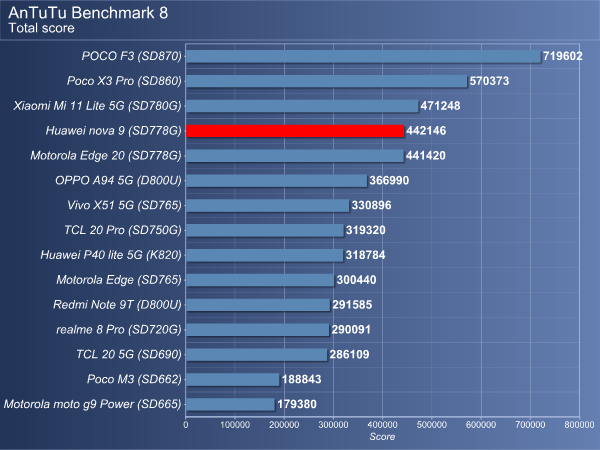Click the score value 366990
Image resolution: width=600 pixels, height=450 pixels.
[389, 181]
